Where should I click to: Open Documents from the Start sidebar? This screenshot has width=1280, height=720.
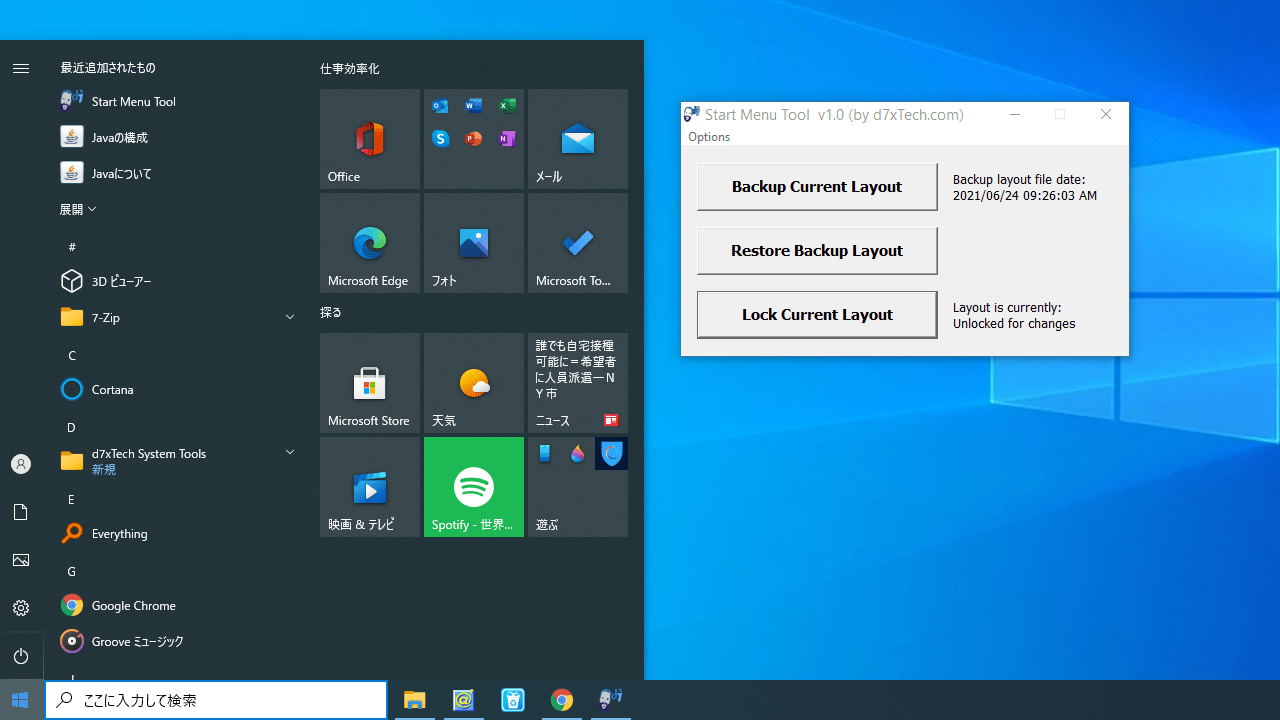click(21, 512)
